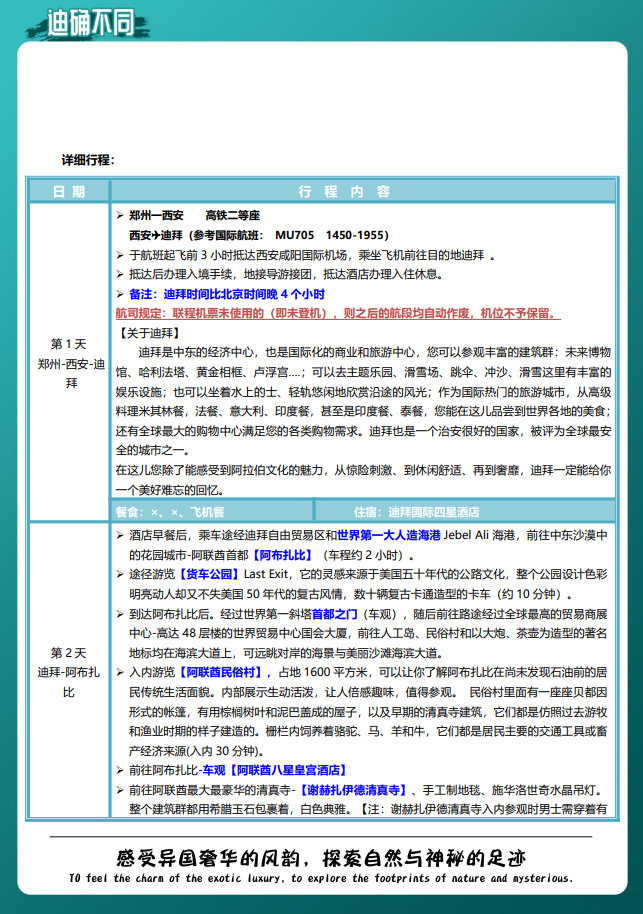Click the blue 【阿联酋八星皇宫酒店】 text
Image resolution: width=643 pixels, height=914 pixels.
tap(289, 770)
